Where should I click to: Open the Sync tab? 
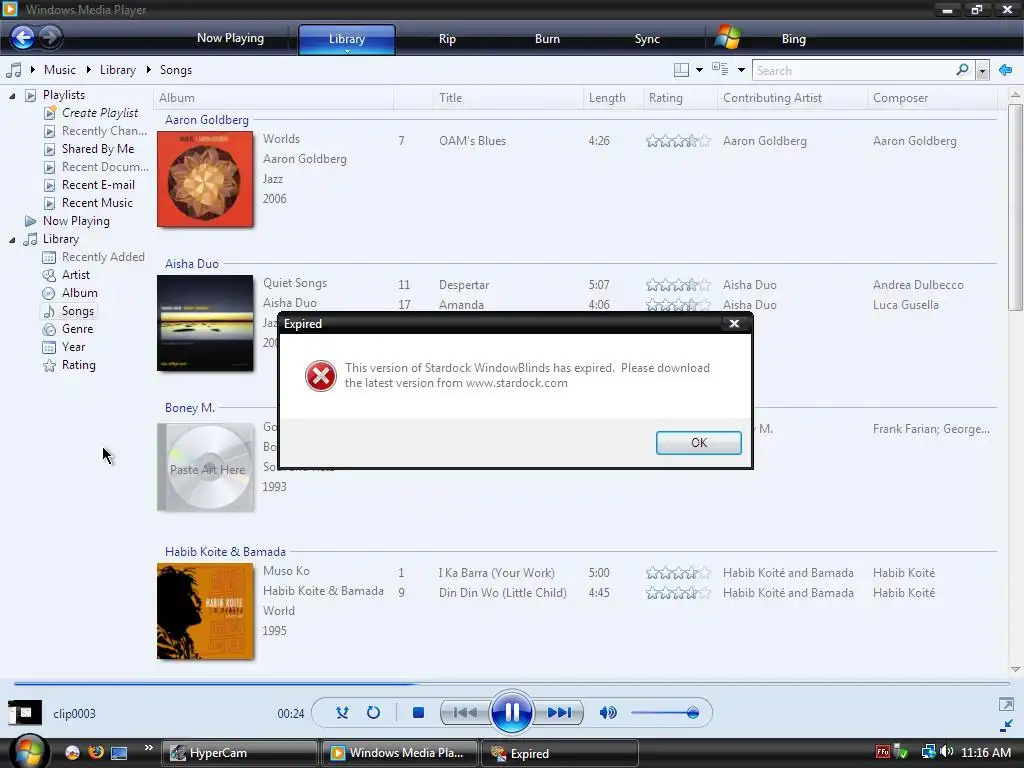647,39
